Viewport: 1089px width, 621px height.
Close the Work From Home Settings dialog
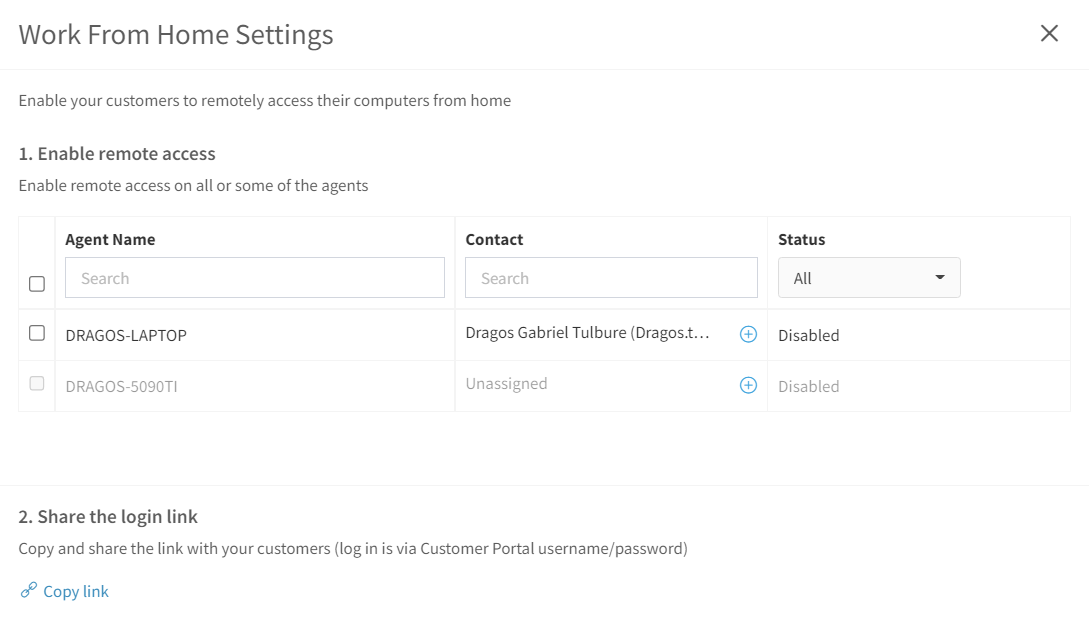pyautogui.click(x=1049, y=33)
